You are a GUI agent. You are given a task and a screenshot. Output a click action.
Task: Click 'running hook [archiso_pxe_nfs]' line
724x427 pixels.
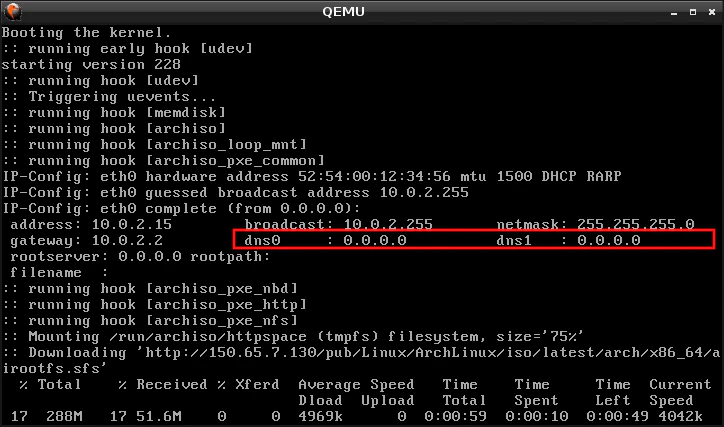click(150, 321)
